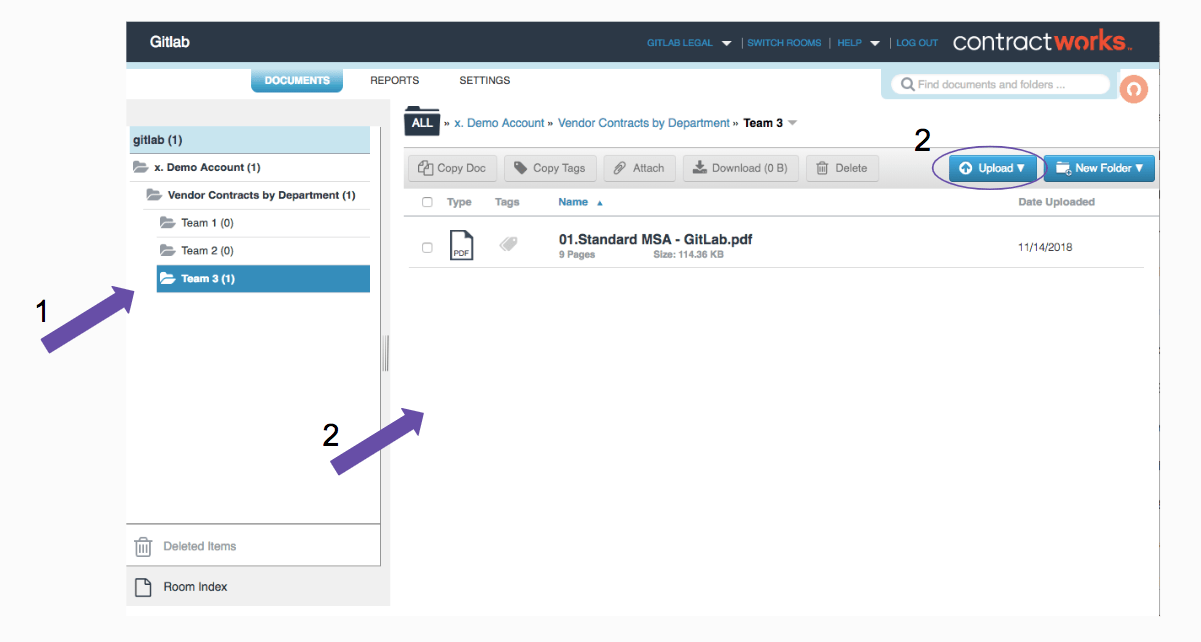Expand the Team 3 breadcrumb dropdown arrow

[x=792, y=123]
